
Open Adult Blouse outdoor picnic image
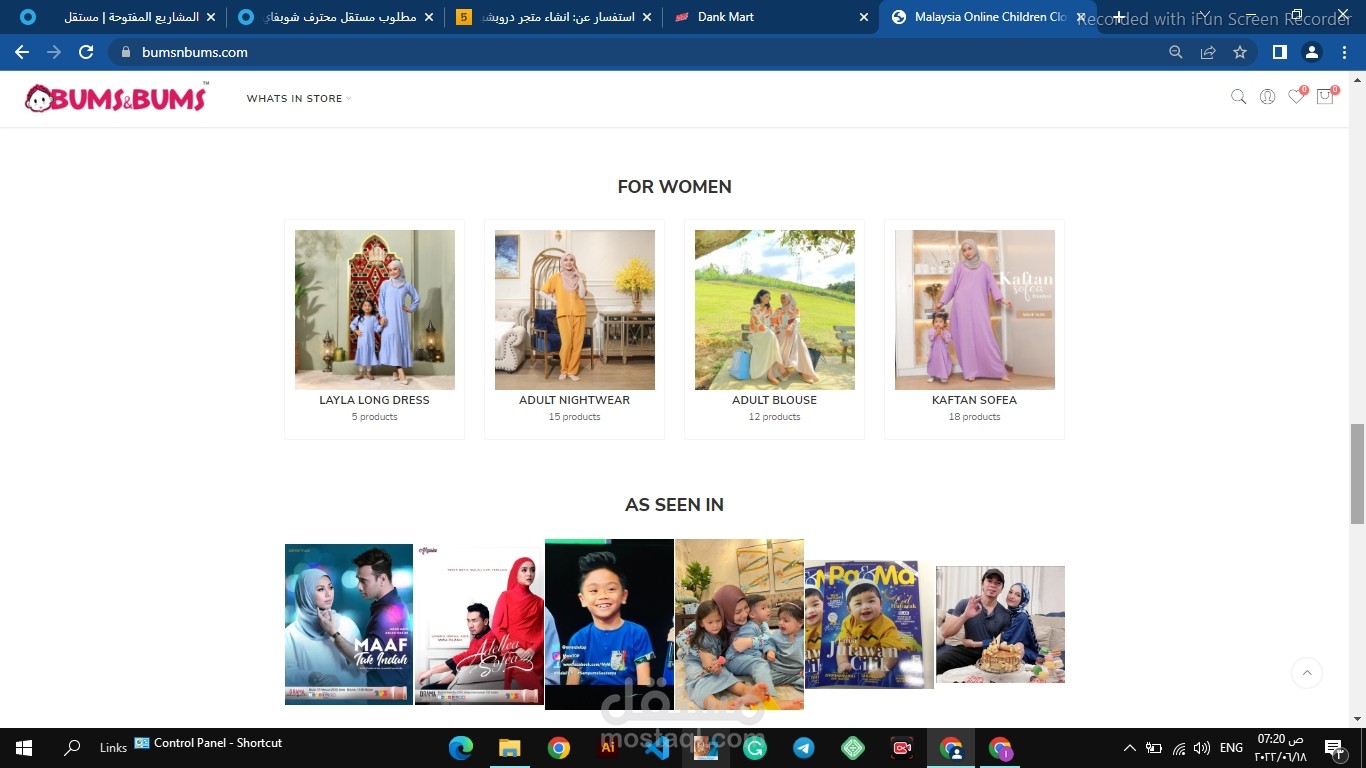pyautogui.click(x=774, y=310)
